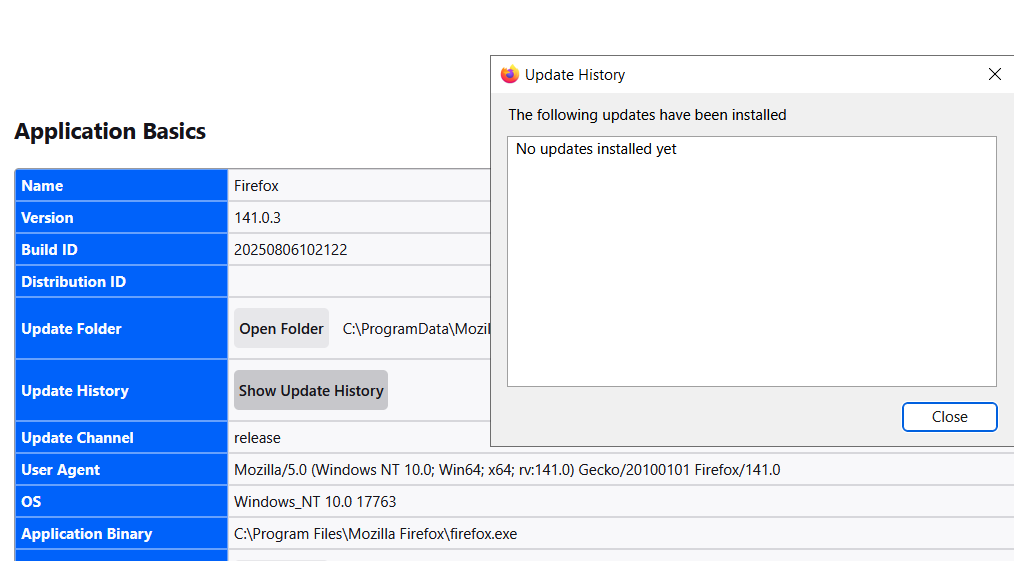Click the Firefox logo in the dialog title bar
The image size is (1014, 561).
pyautogui.click(x=510, y=75)
